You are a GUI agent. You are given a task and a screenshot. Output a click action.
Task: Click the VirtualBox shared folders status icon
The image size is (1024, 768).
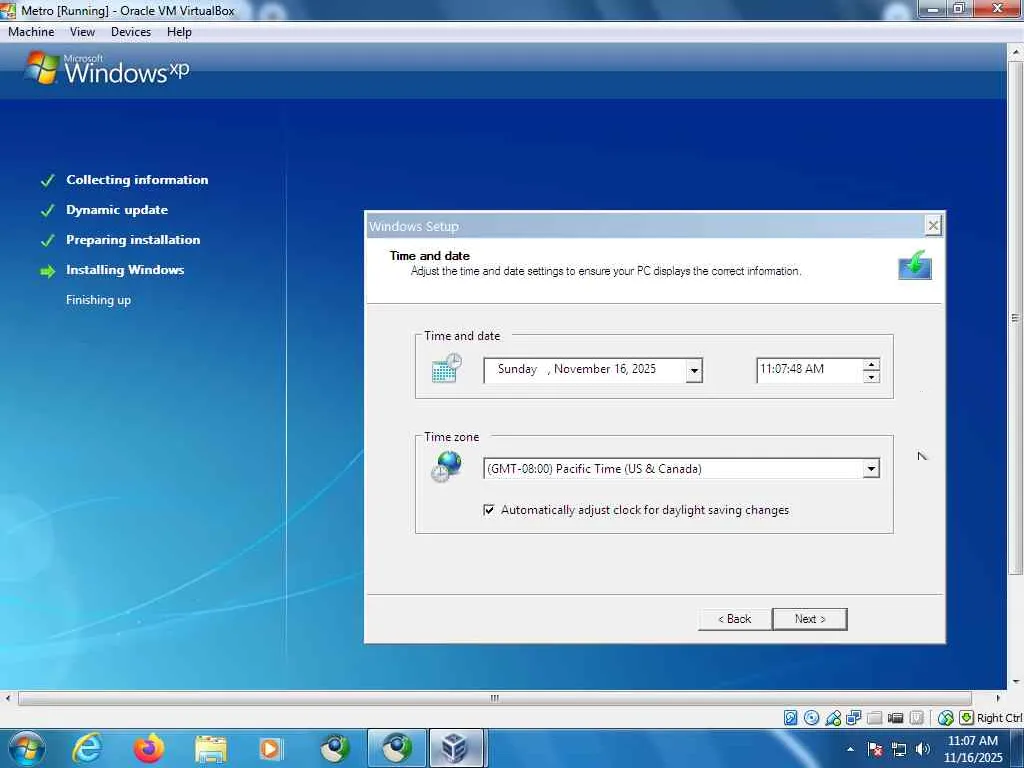[x=874, y=718]
